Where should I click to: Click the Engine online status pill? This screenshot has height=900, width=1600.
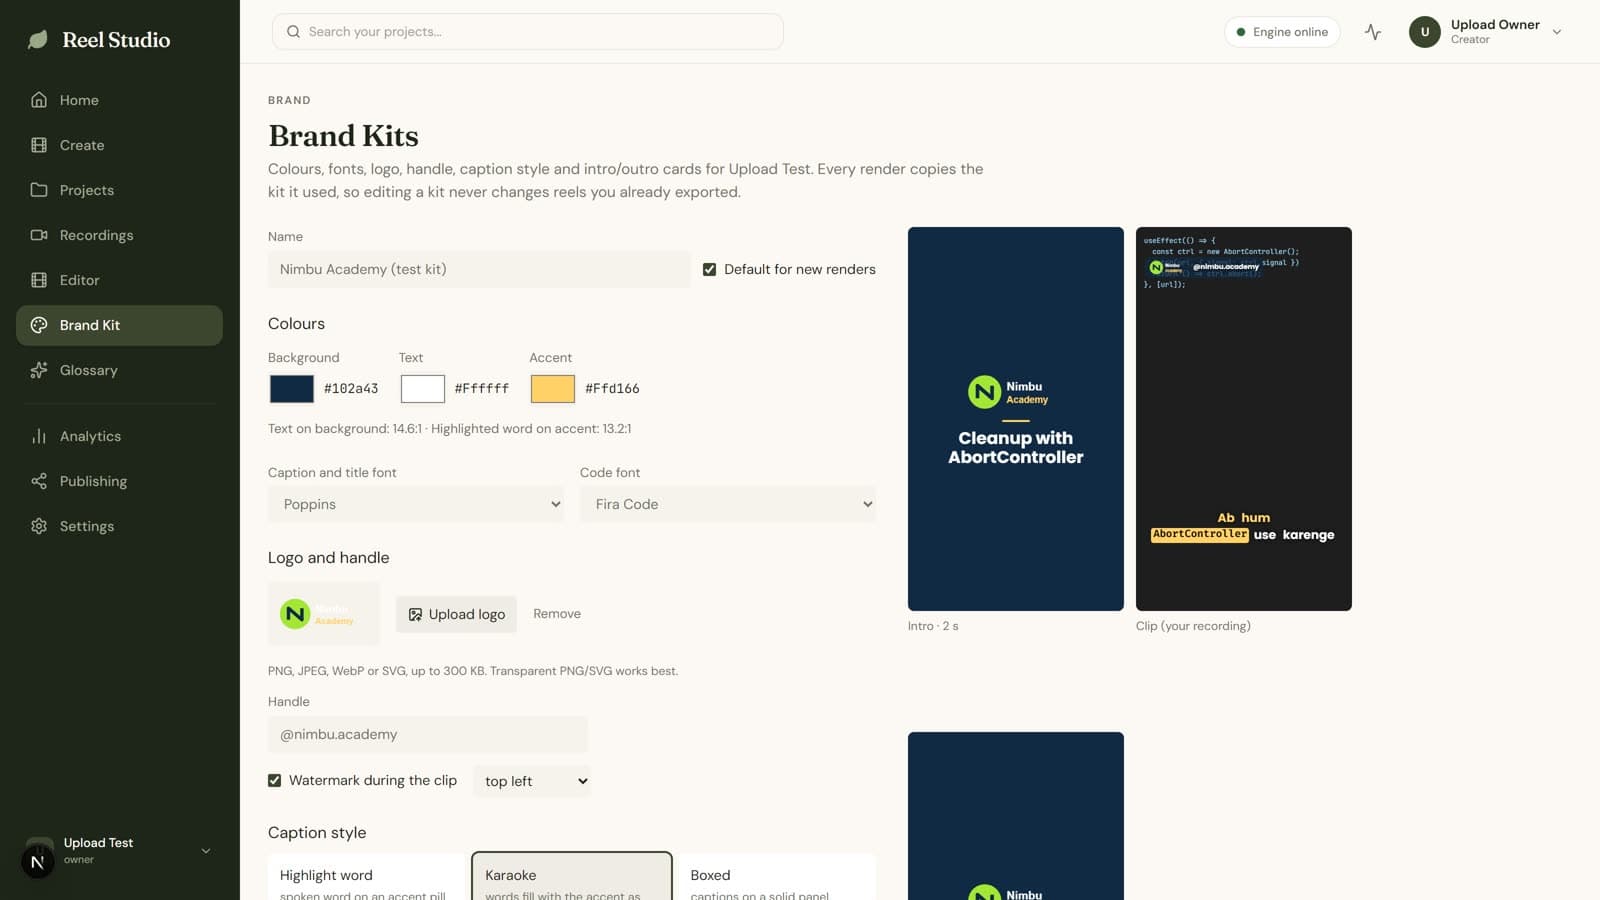pyautogui.click(x=1282, y=32)
